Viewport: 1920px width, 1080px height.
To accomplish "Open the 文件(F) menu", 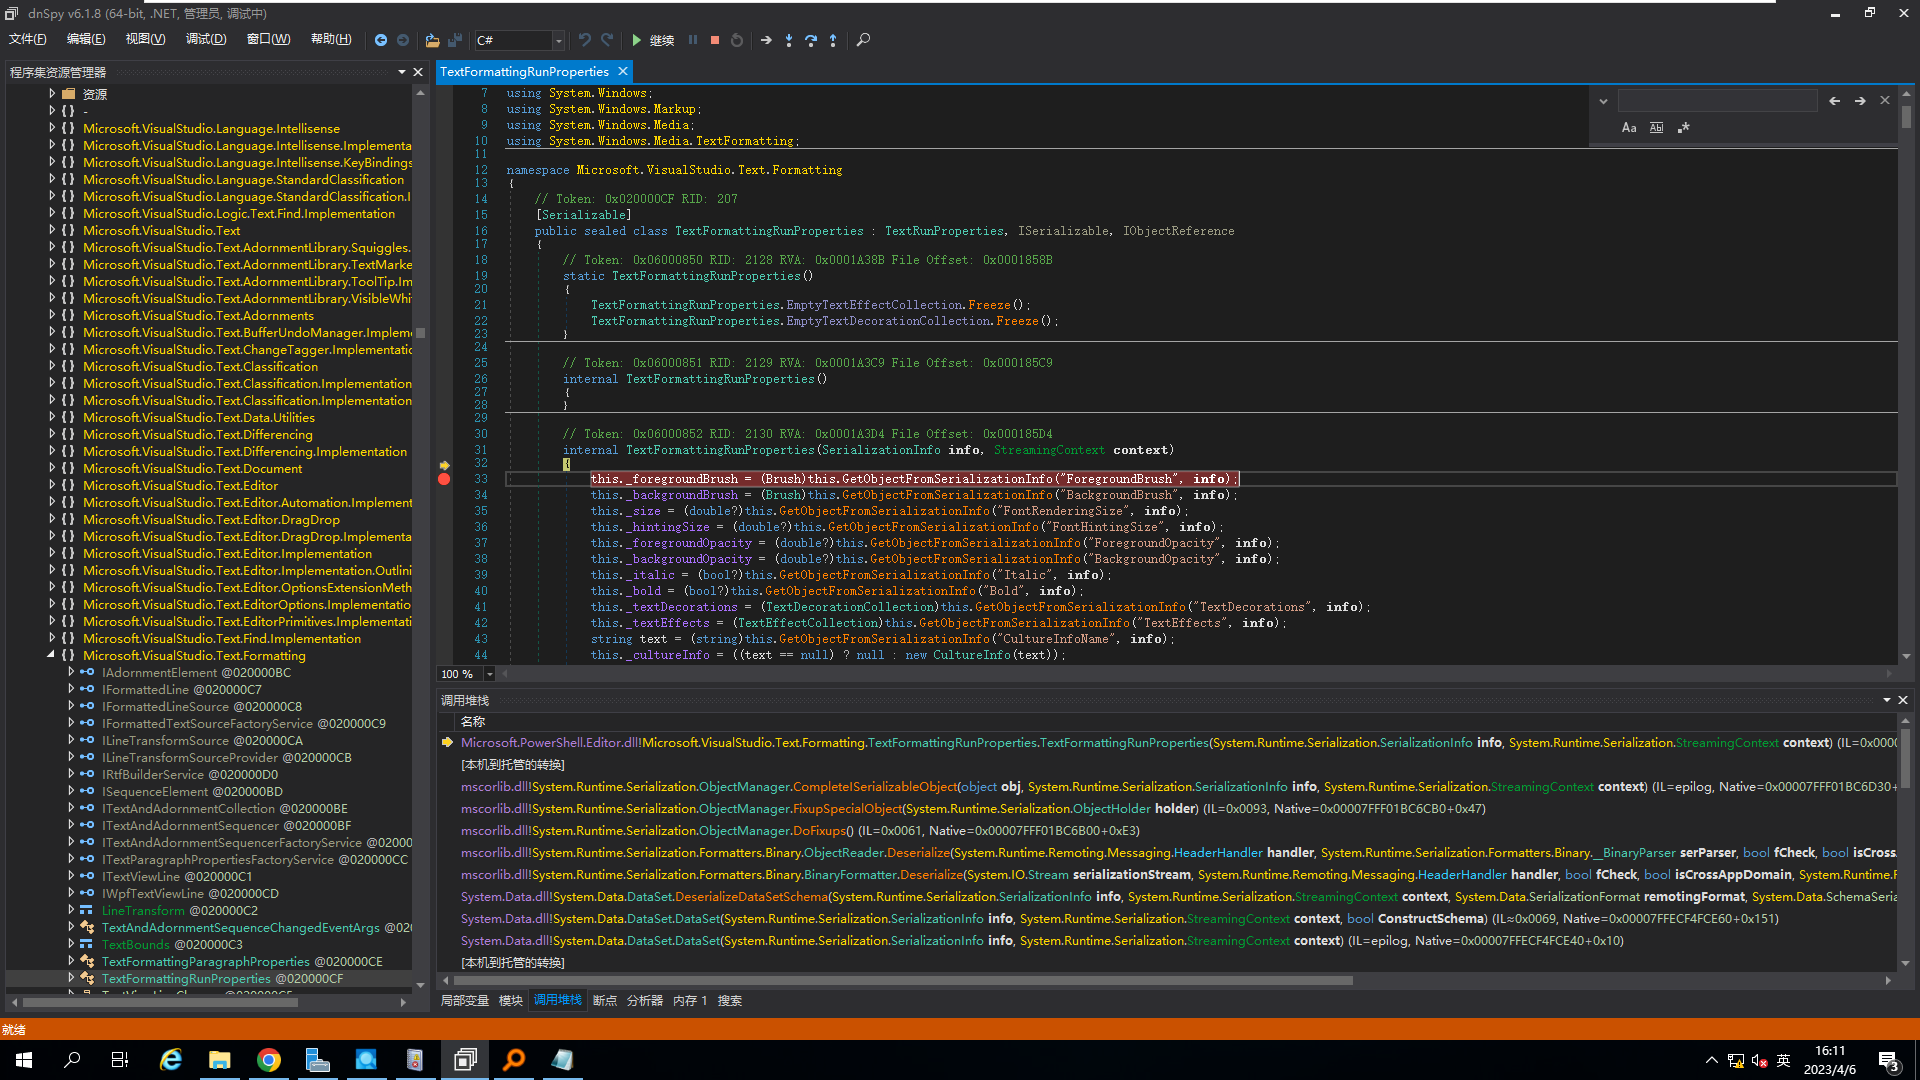I will (x=28, y=39).
